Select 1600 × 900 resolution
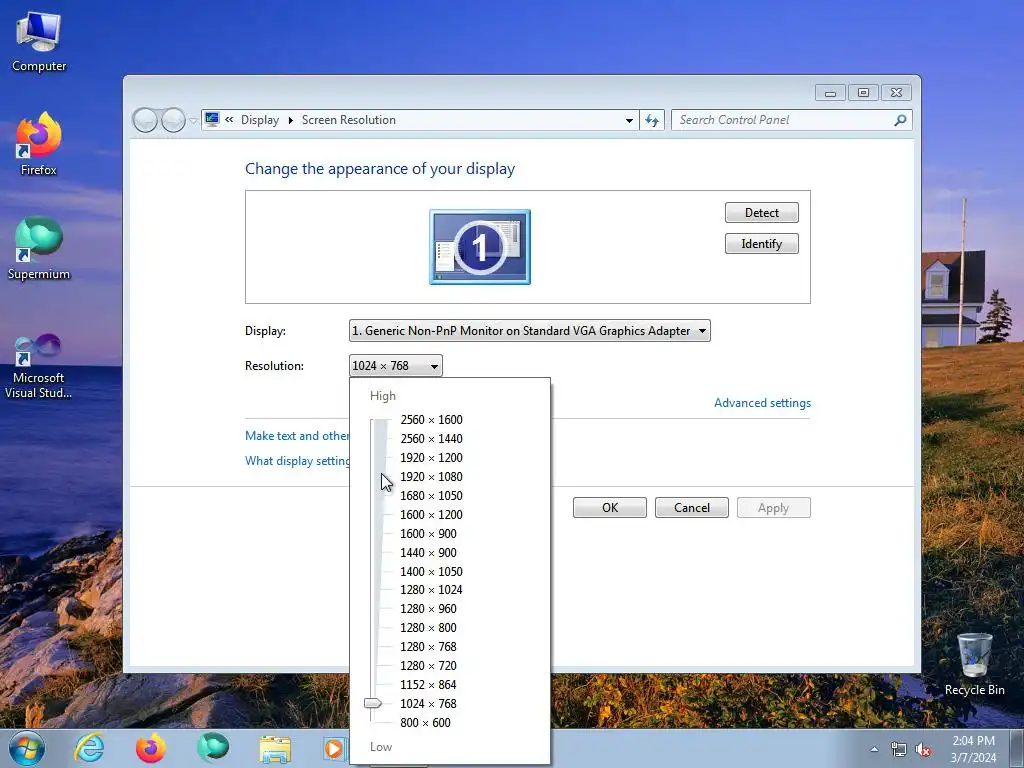Viewport: 1024px width, 768px height. coord(428,534)
